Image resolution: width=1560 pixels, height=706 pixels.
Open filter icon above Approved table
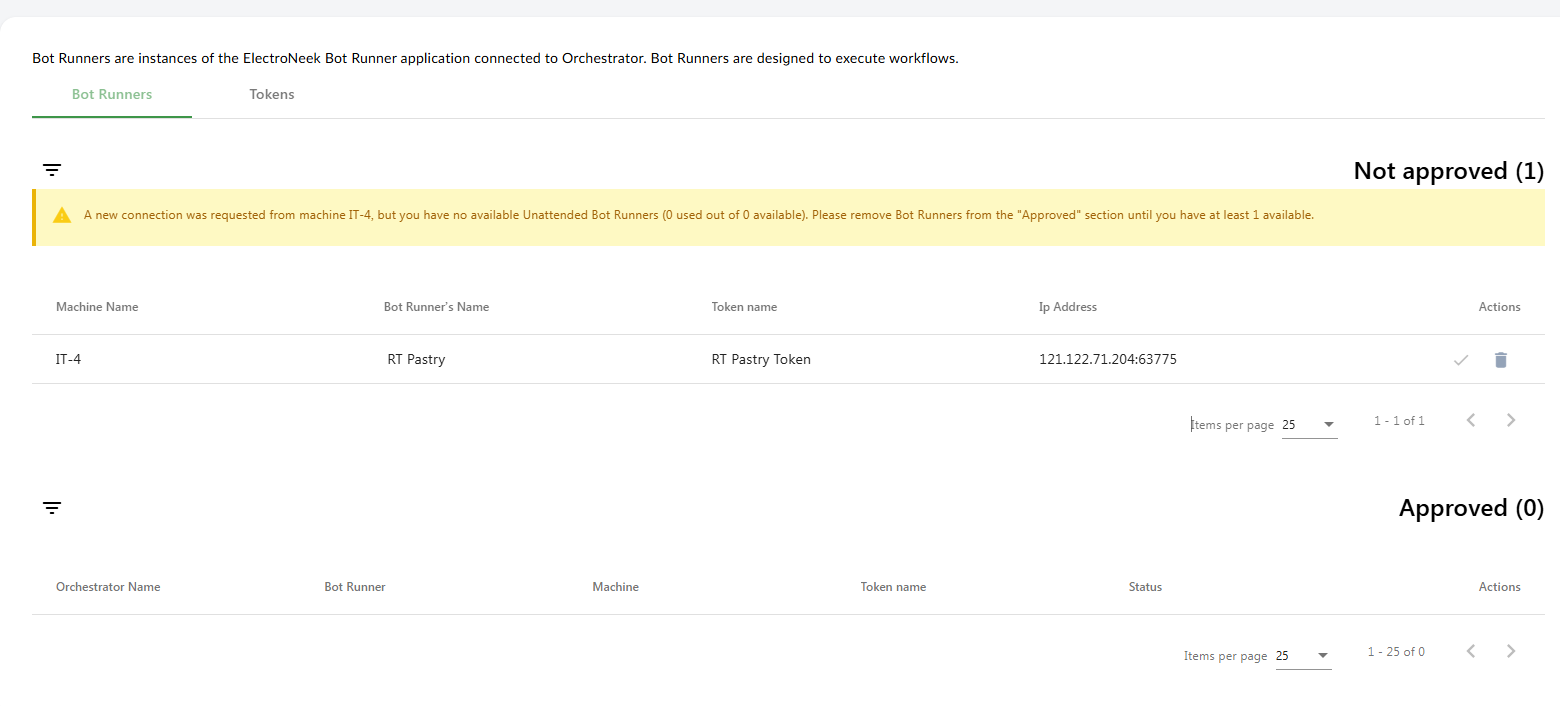point(52,508)
